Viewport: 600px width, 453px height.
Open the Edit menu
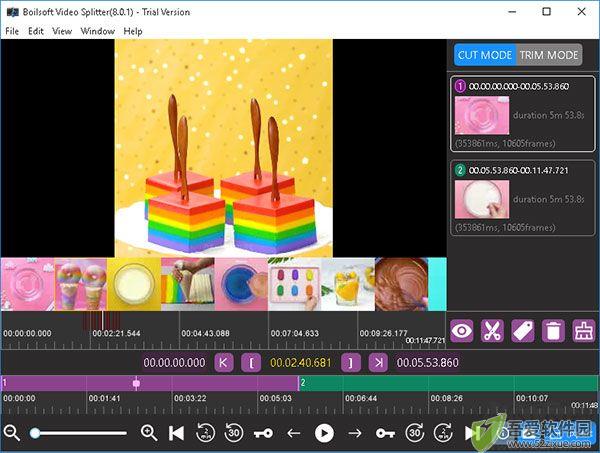36,31
